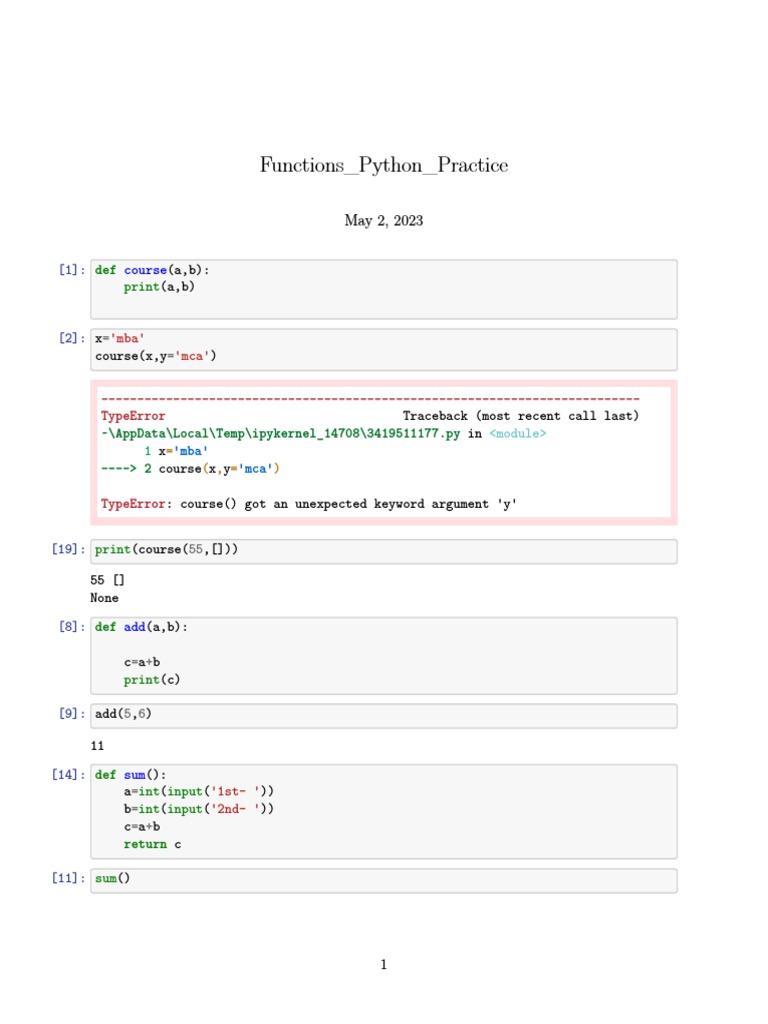Click the print(course(55,[])) code cell
Image resolution: width=768 pixels, height=1024 pixels.
click(x=383, y=551)
